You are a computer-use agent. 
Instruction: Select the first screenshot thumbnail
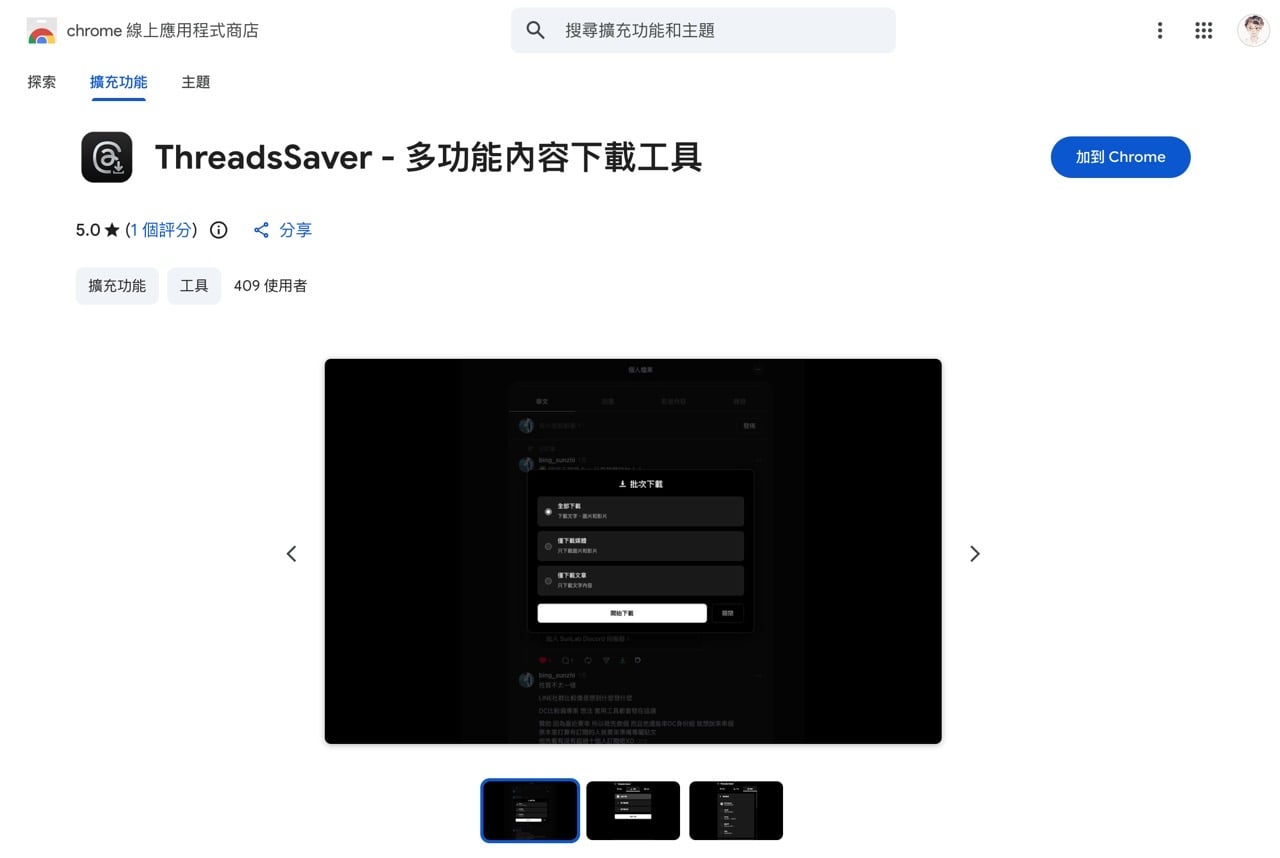click(x=530, y=810)
